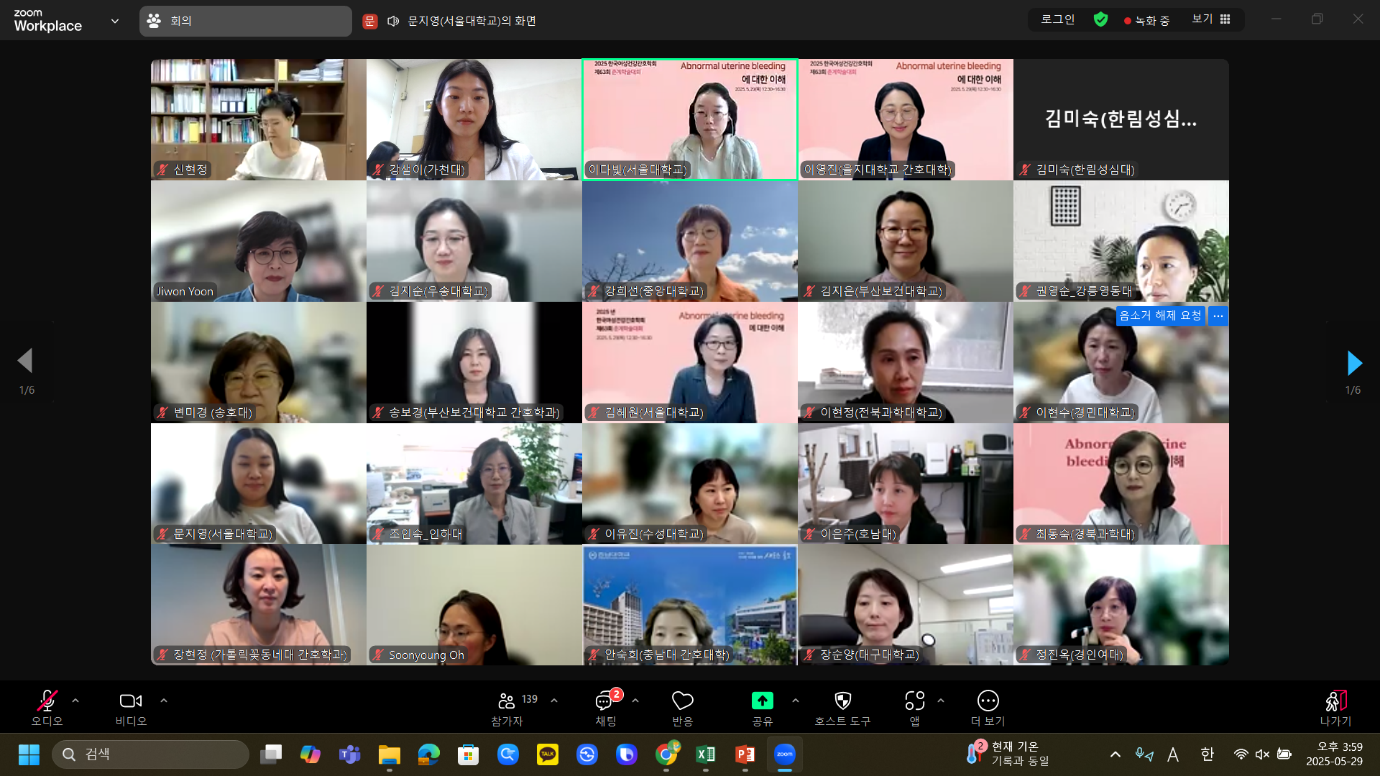Open the 앱 apps icon
1380x776 pixels.
click(x=914, y=702)
